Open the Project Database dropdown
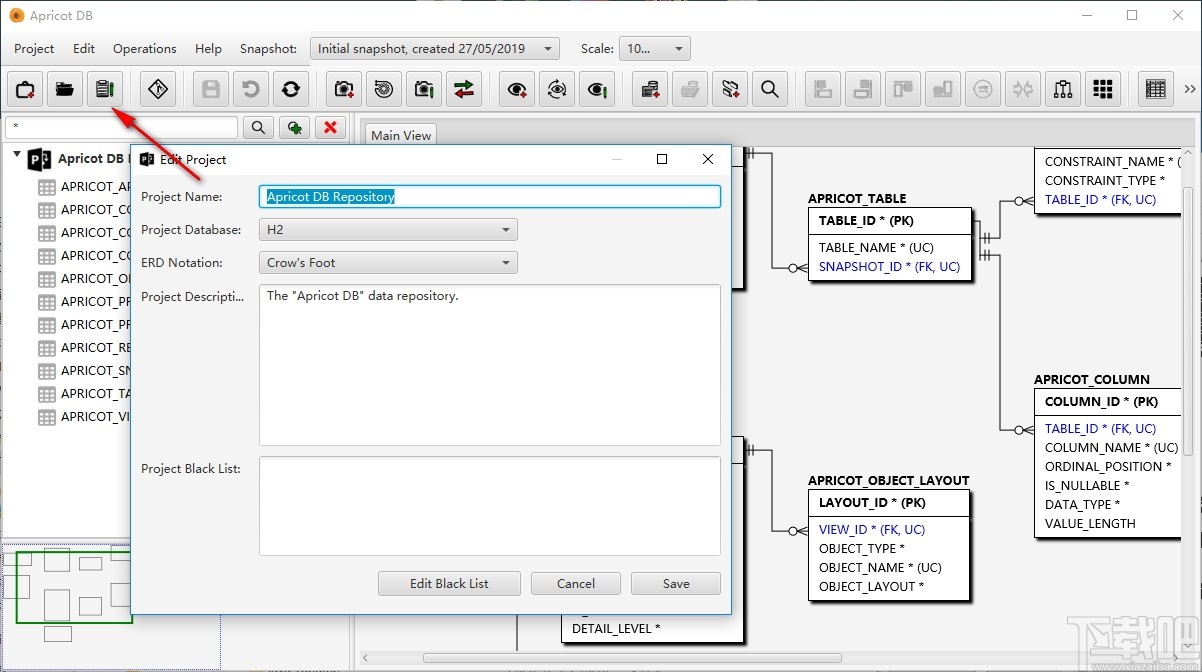Image resolution: width=1202 pixels, height=672 pixels. click(388, 230)
